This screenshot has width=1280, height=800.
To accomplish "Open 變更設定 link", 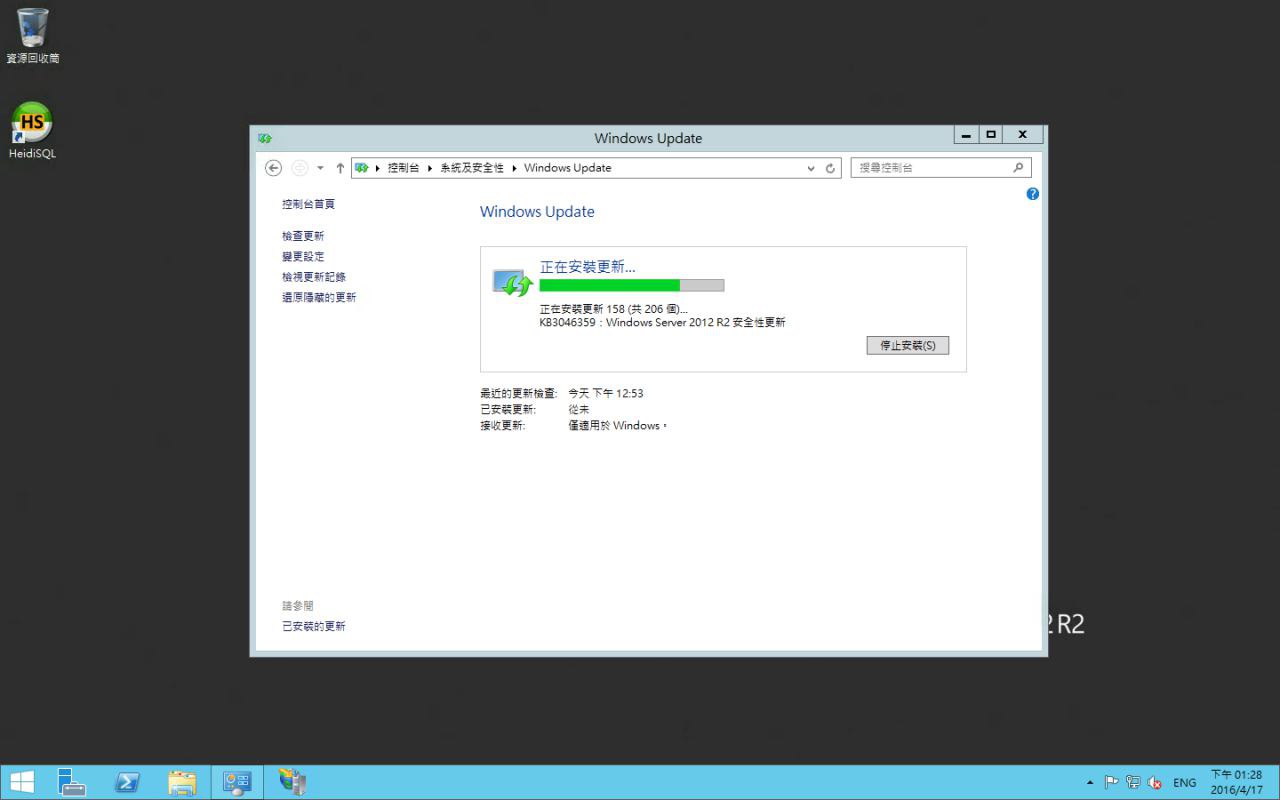I will 303,257.
